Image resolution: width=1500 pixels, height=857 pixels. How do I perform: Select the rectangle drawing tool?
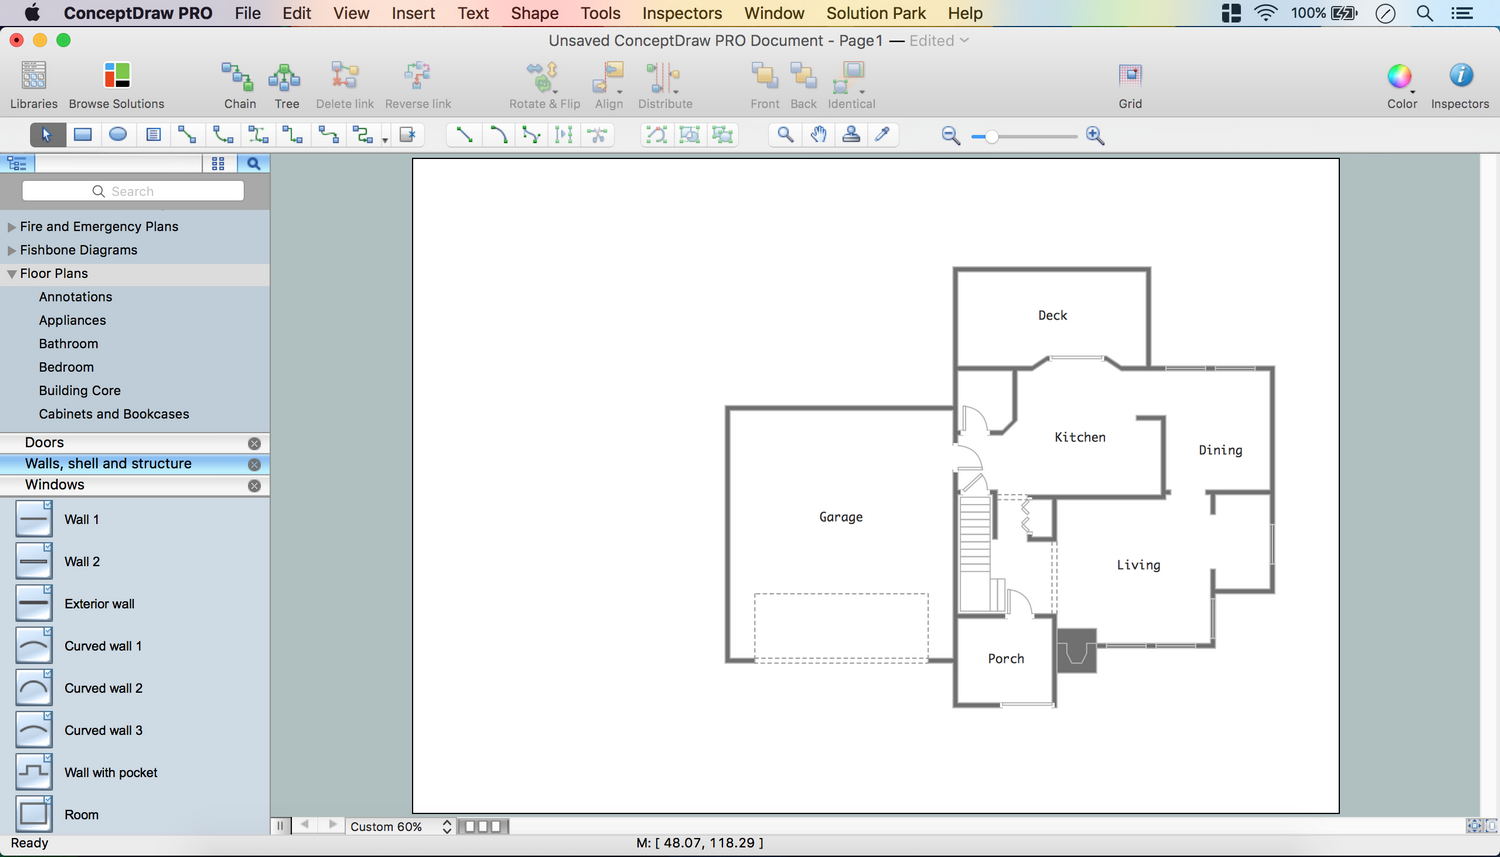click(83, 135)
